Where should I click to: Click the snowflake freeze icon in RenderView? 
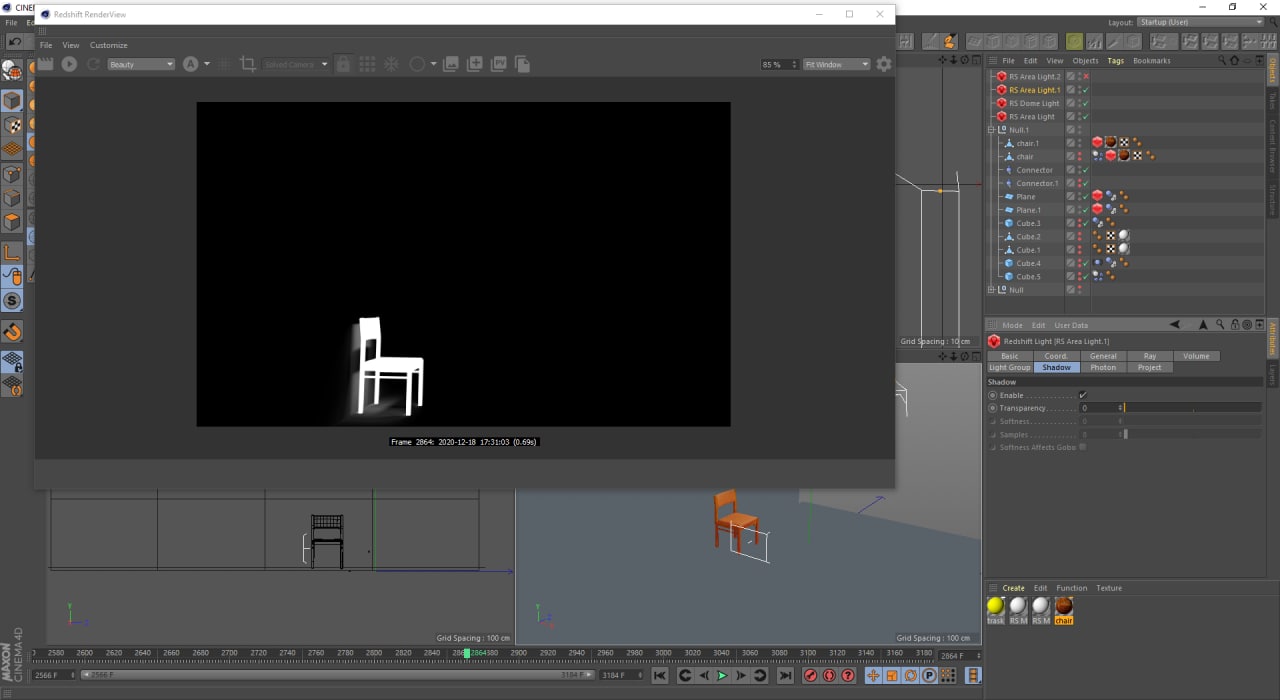click(391, 64)
